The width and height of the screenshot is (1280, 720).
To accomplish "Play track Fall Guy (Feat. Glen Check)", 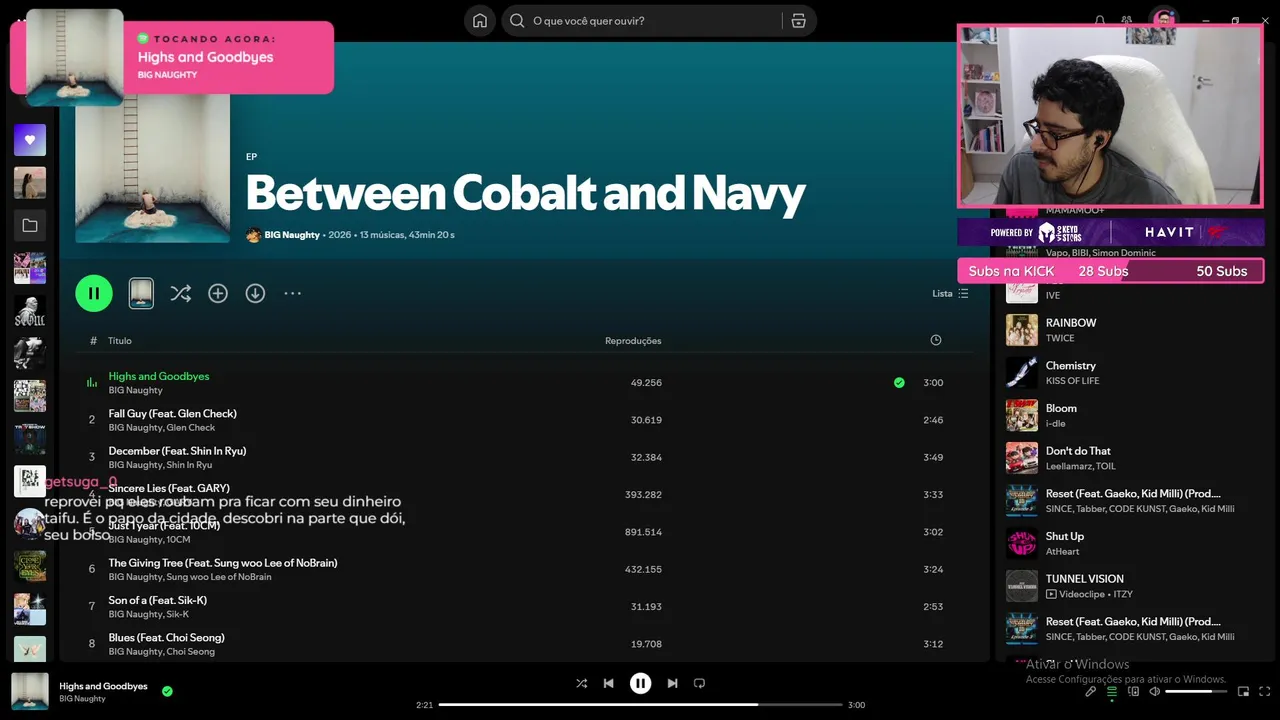I will (172, 413).
